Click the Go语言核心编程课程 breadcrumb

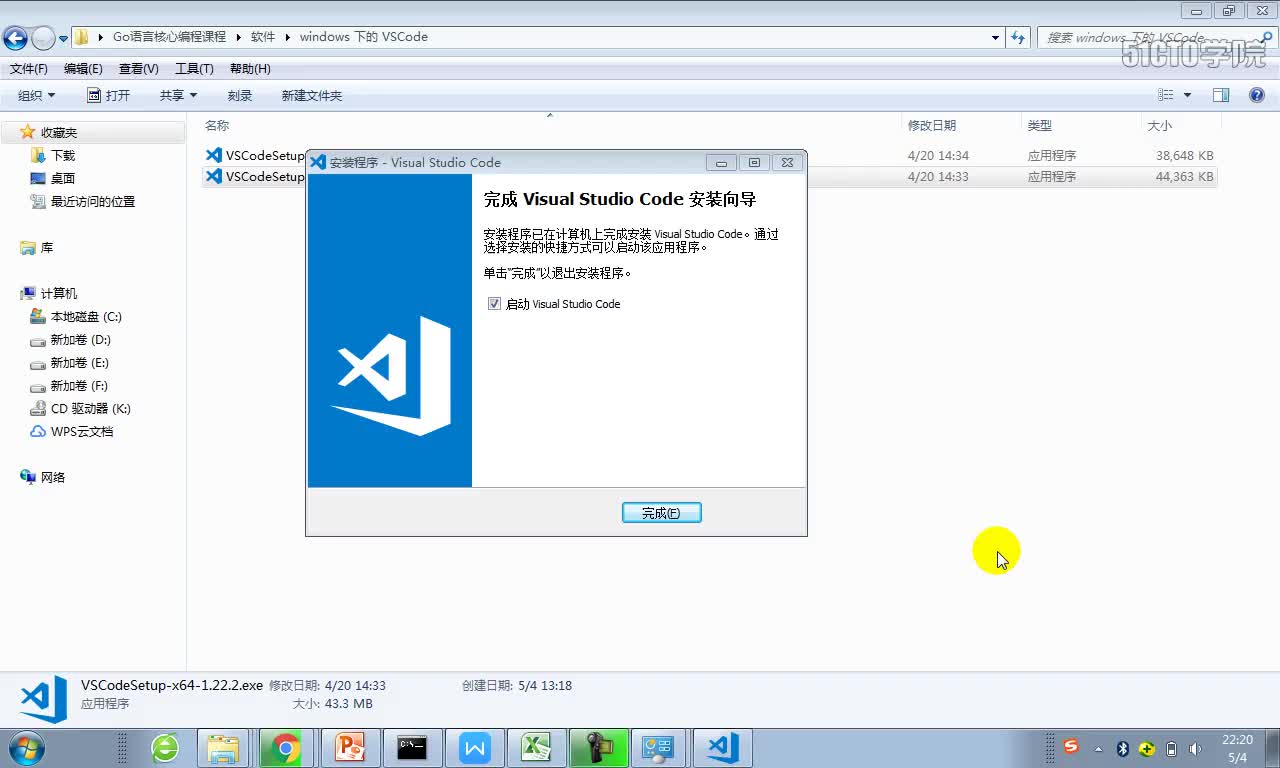click(169, 37)
